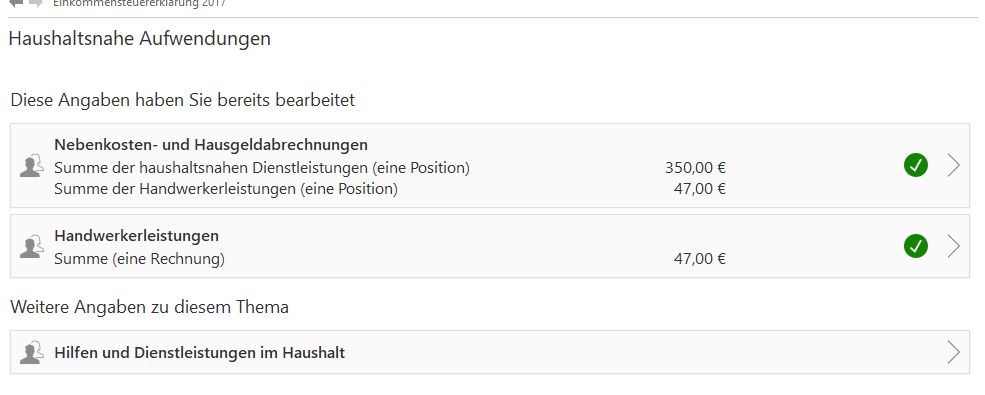Click the Haushaltsnahe Aufwendungen page title
Screen dimensions: 985x395
click(x=139, y=38)
